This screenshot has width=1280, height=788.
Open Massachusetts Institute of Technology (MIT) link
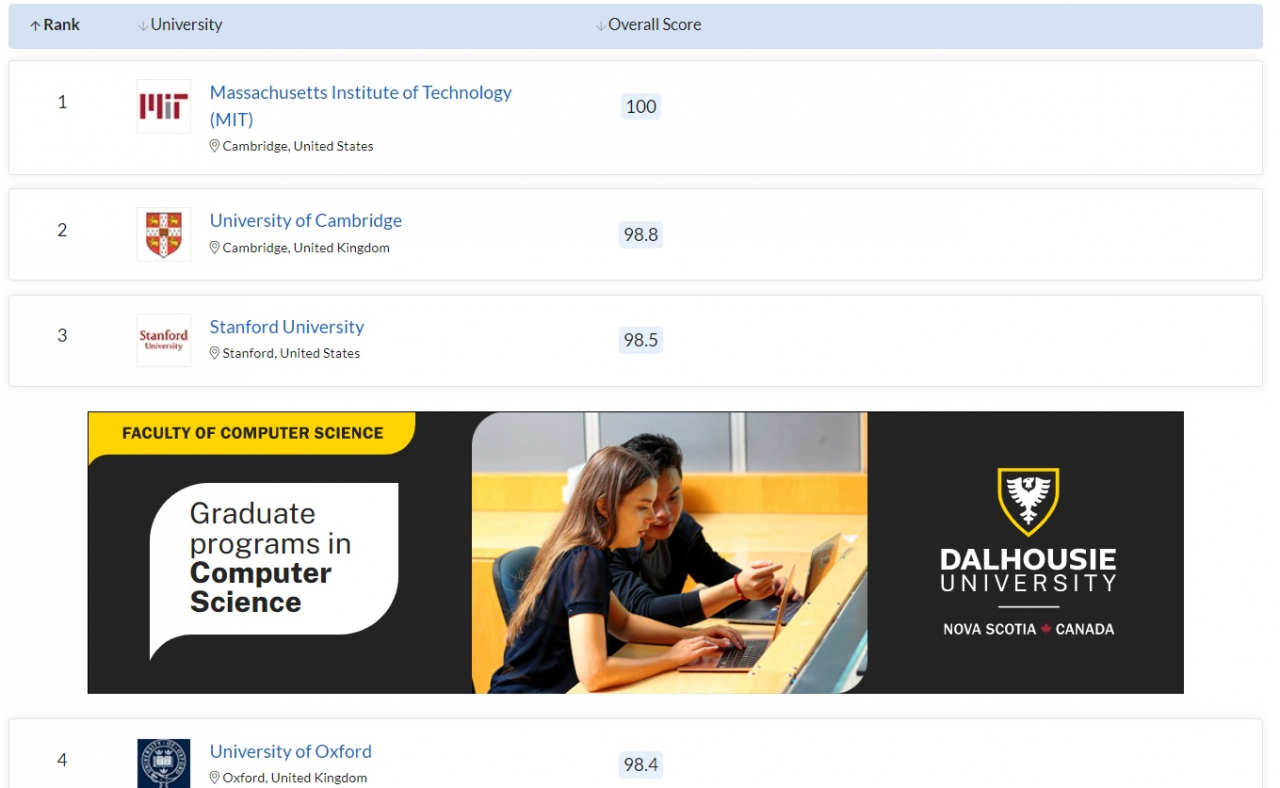click(360, 105)
